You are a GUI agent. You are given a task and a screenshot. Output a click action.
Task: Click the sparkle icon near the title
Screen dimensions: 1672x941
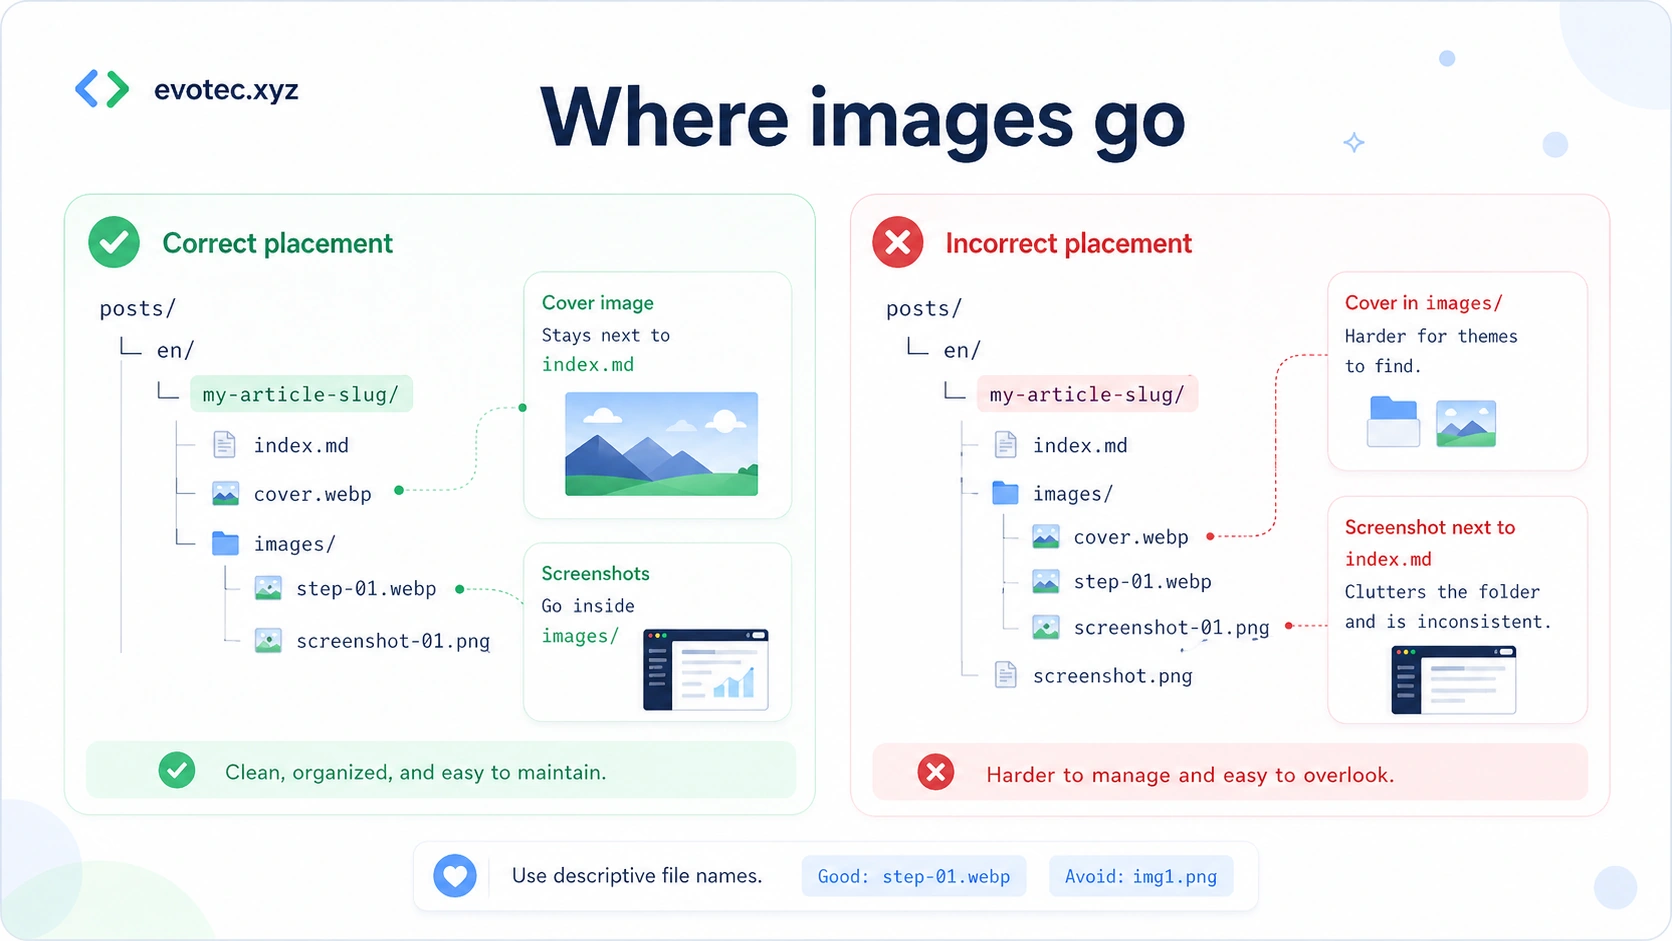1354,143
